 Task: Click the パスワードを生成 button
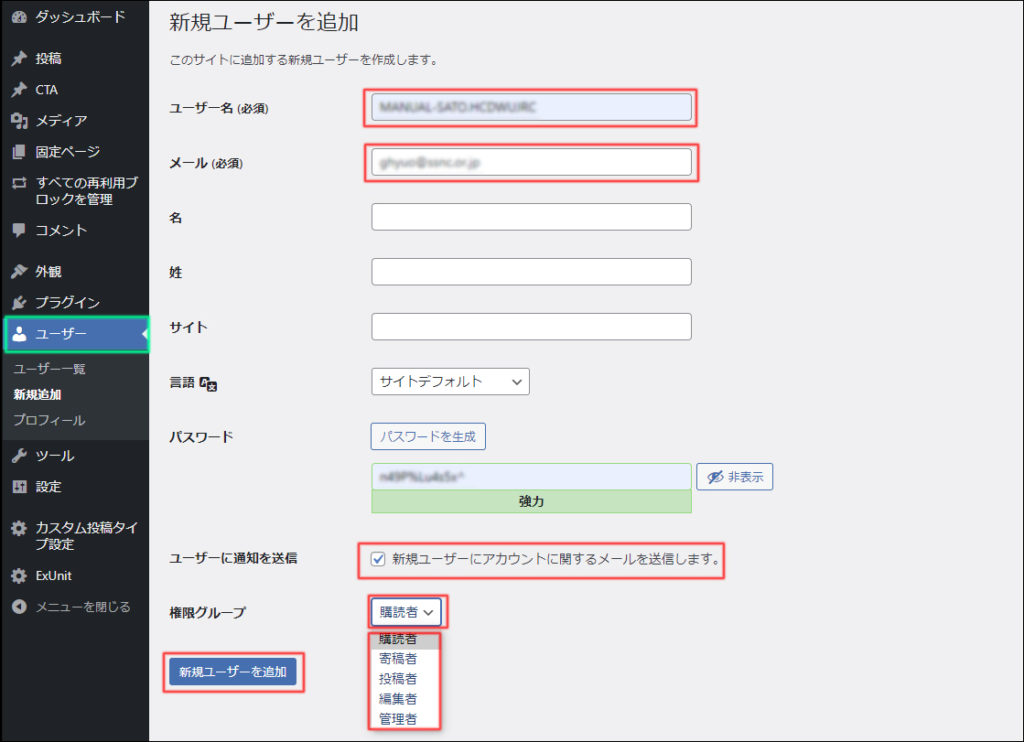pos(428,436)
